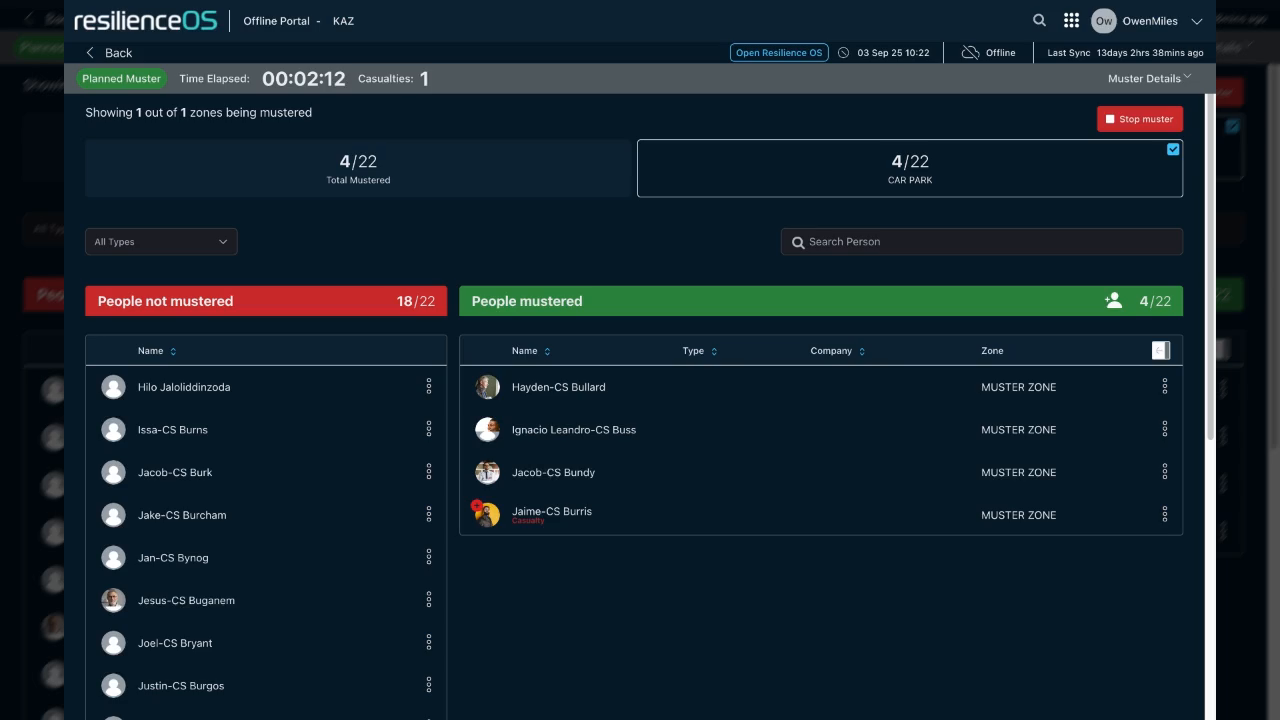The width and height of the screenshot is (1280, 720).
Task: Open options menu for Ignacio Leandro-CS Buss
Action: [1165, 429]
